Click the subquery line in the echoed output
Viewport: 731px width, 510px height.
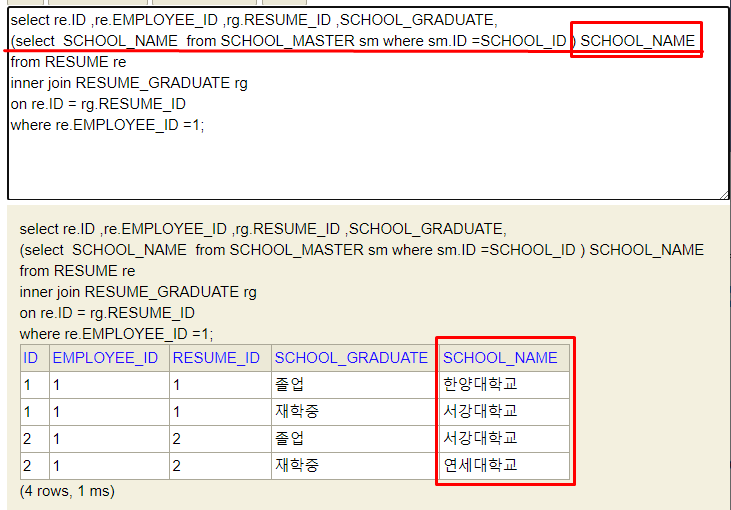(362, 250)
